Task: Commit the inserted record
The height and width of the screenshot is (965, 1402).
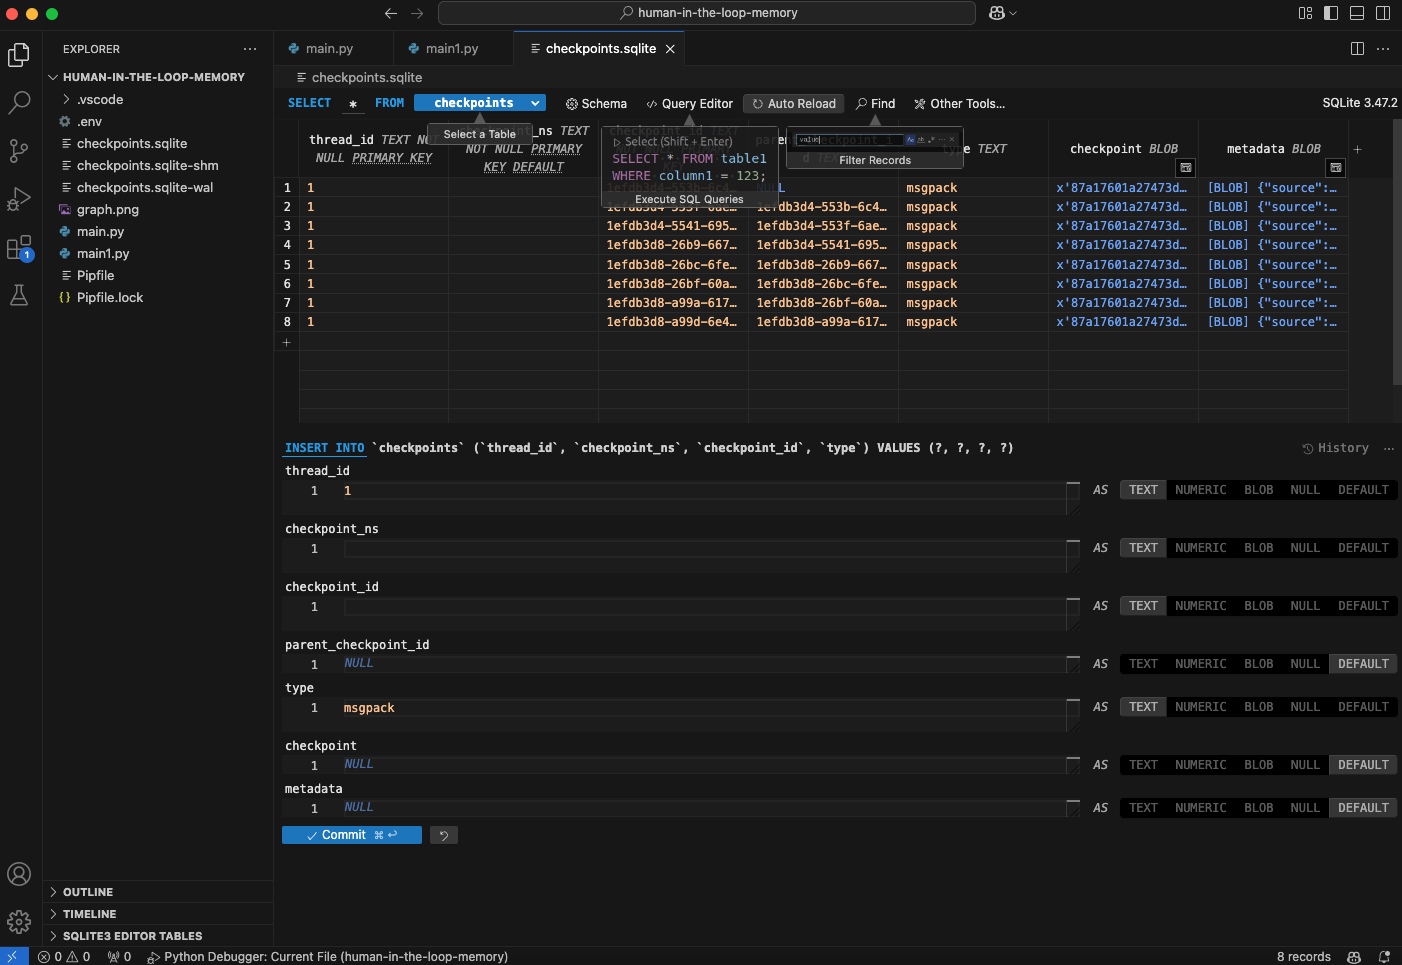Action: 352,835
